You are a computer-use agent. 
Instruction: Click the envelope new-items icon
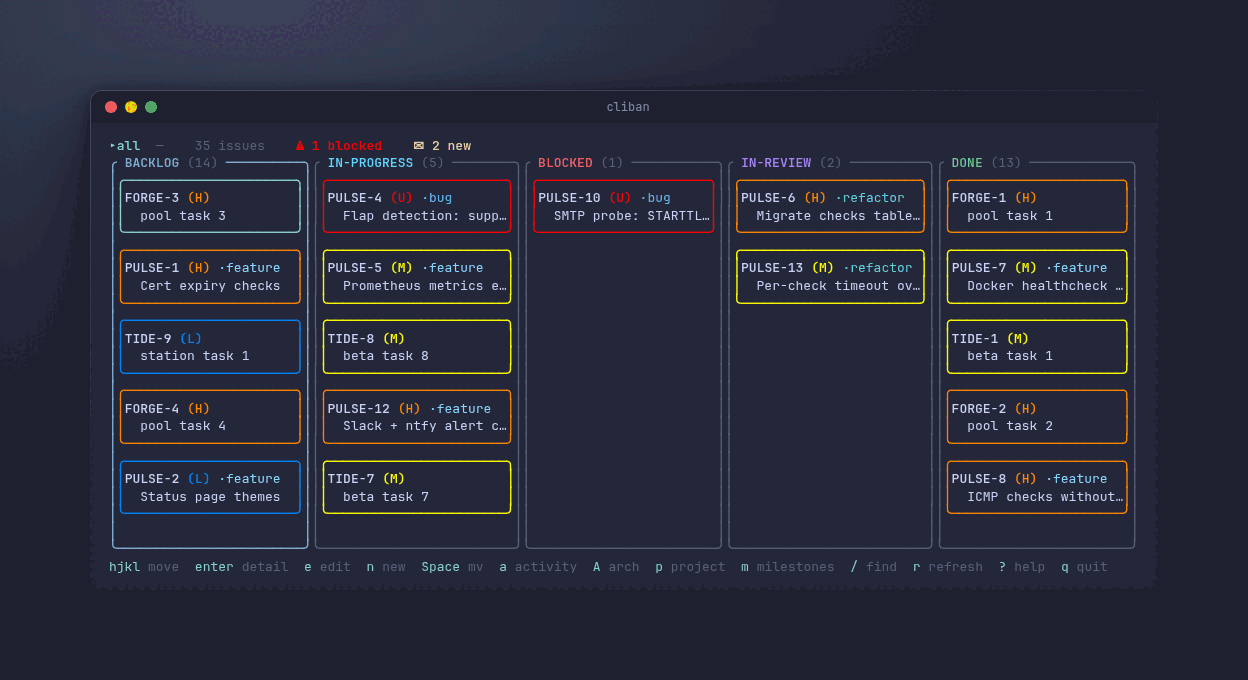[x=419, y=146]
